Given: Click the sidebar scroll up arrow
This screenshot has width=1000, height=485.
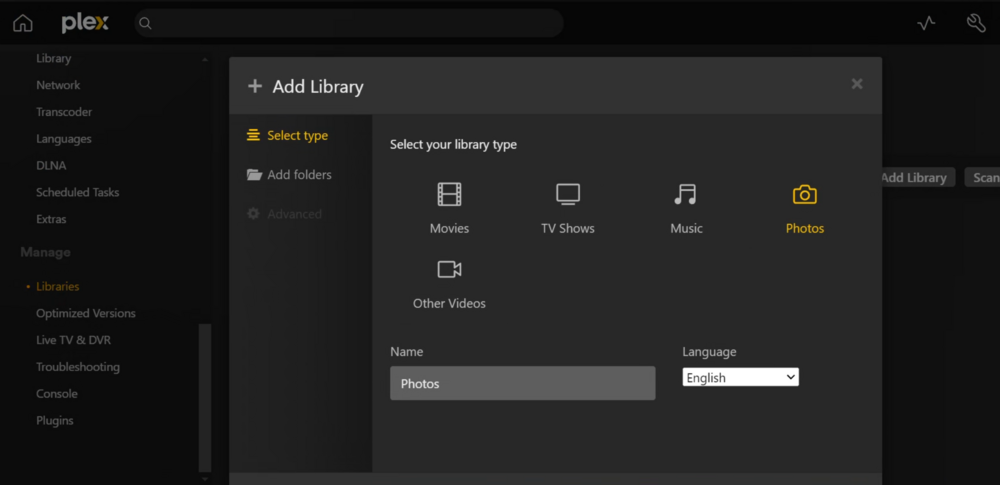Looking at the screenshot, I should [x=205, y=60].
